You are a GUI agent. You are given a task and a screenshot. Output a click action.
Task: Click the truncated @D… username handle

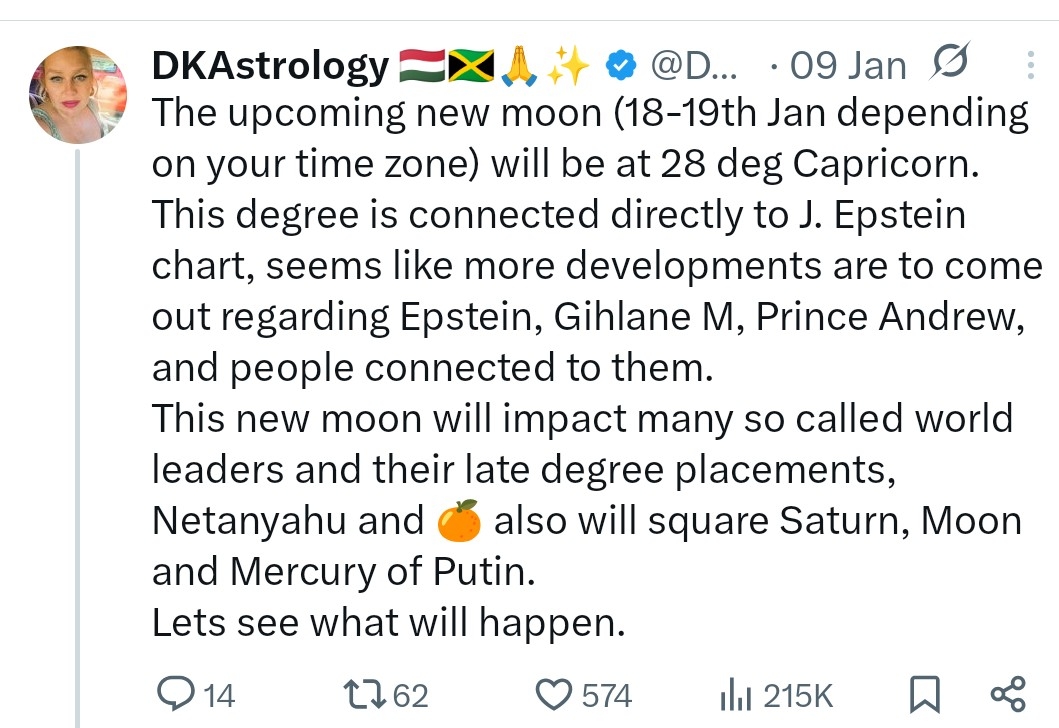tap(694, 67)
